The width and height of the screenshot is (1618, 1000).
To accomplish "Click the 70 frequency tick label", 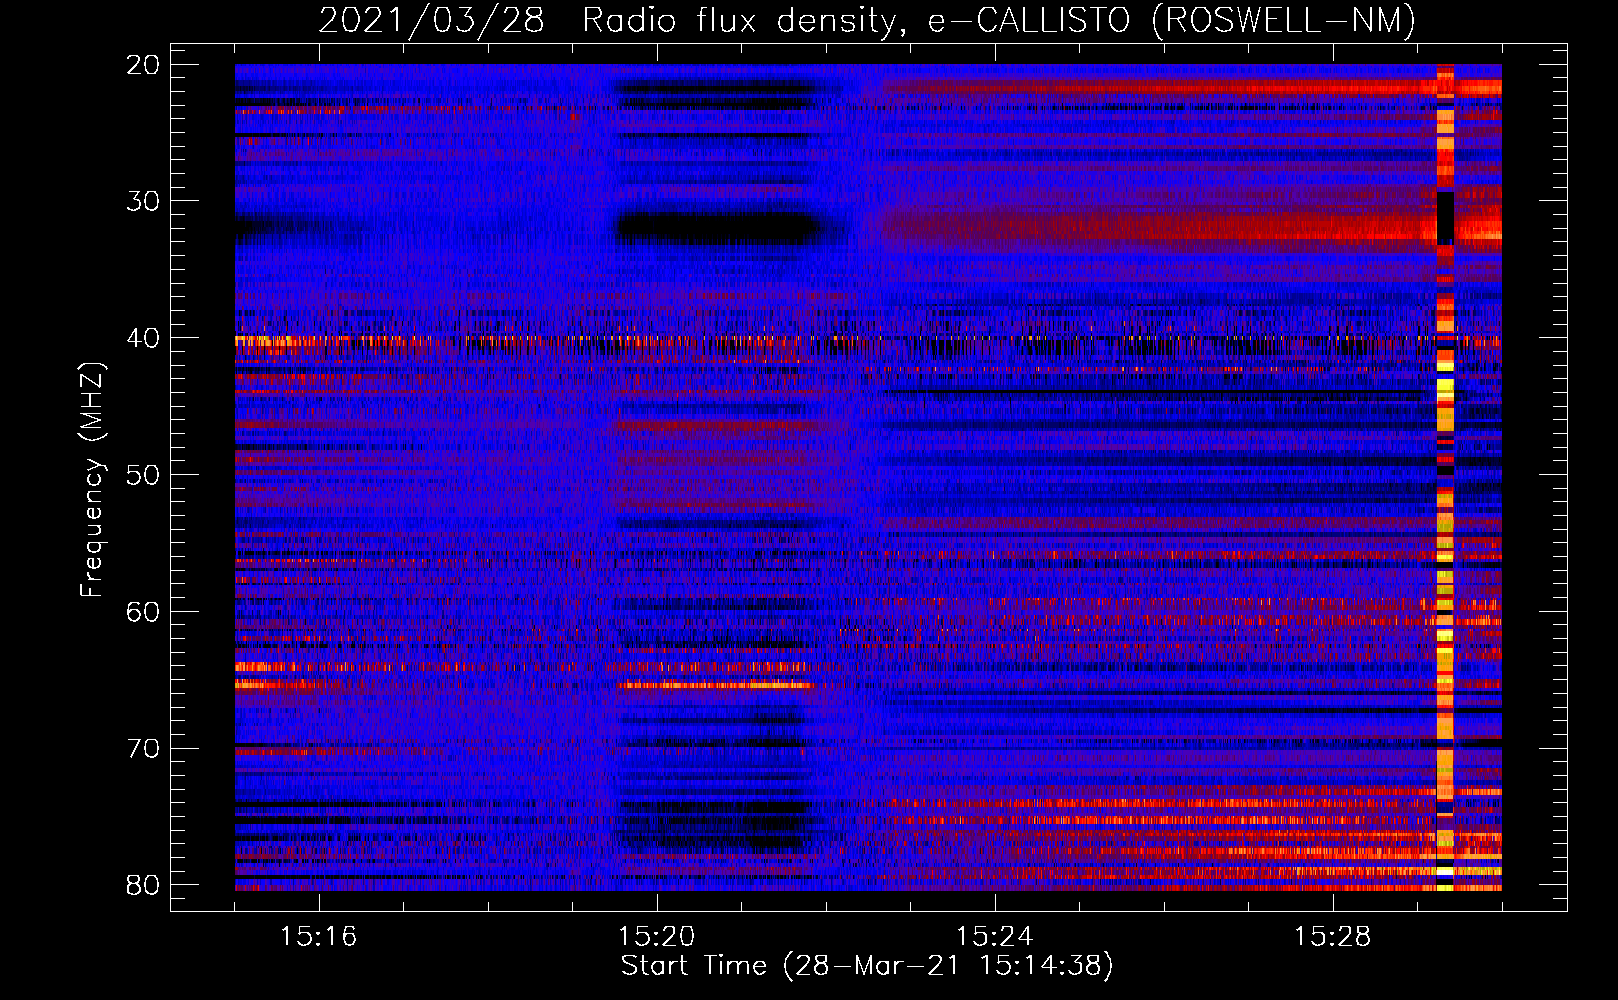I will click(143, 748).
